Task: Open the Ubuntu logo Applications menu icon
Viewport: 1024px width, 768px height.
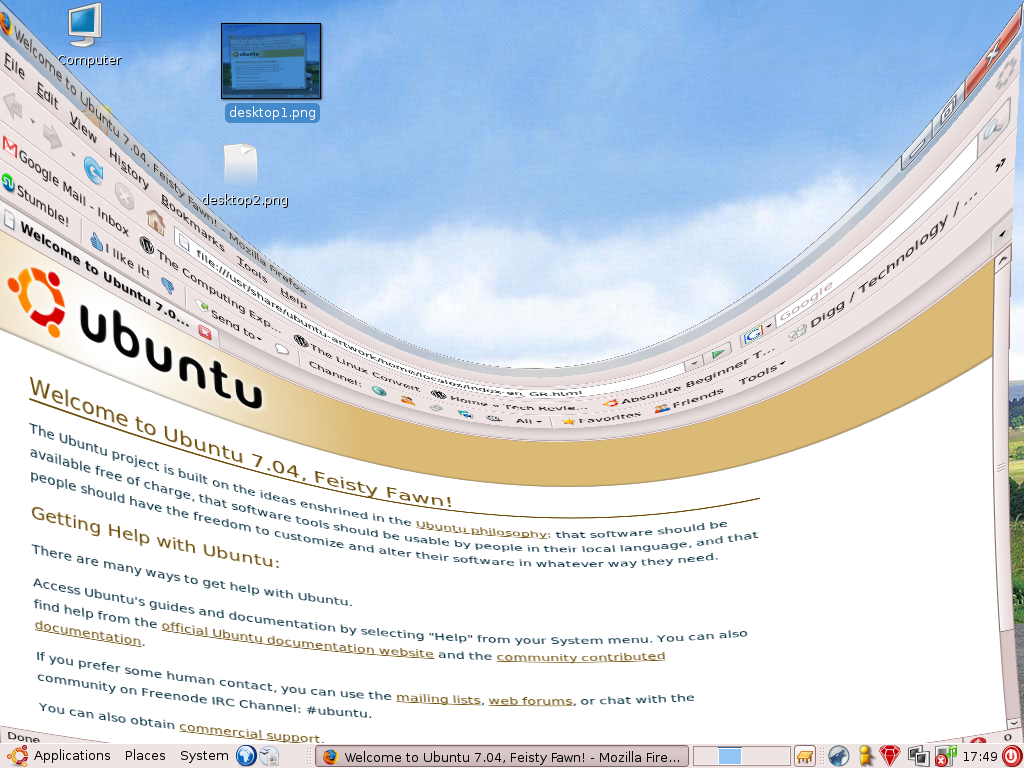Action: [x=16, y=756]
